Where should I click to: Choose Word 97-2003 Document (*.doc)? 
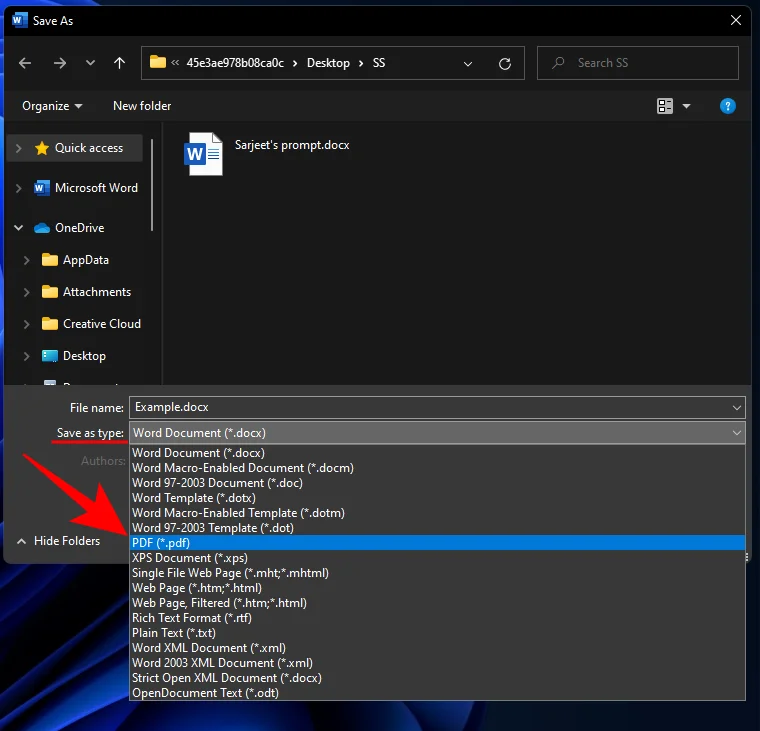point(437,483)
